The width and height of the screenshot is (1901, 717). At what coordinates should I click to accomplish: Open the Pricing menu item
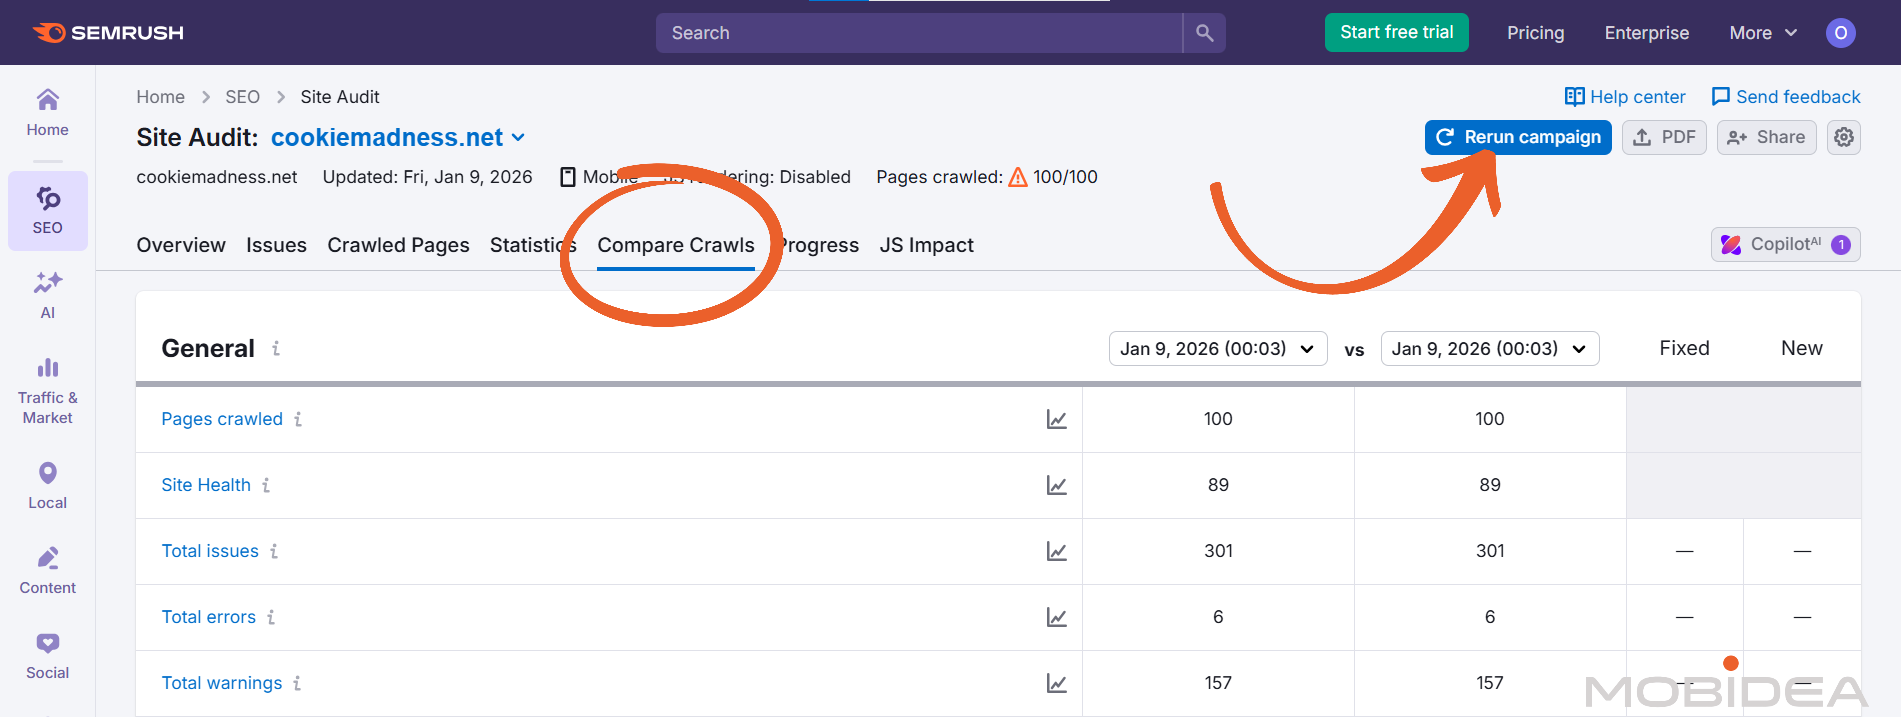1535,33
